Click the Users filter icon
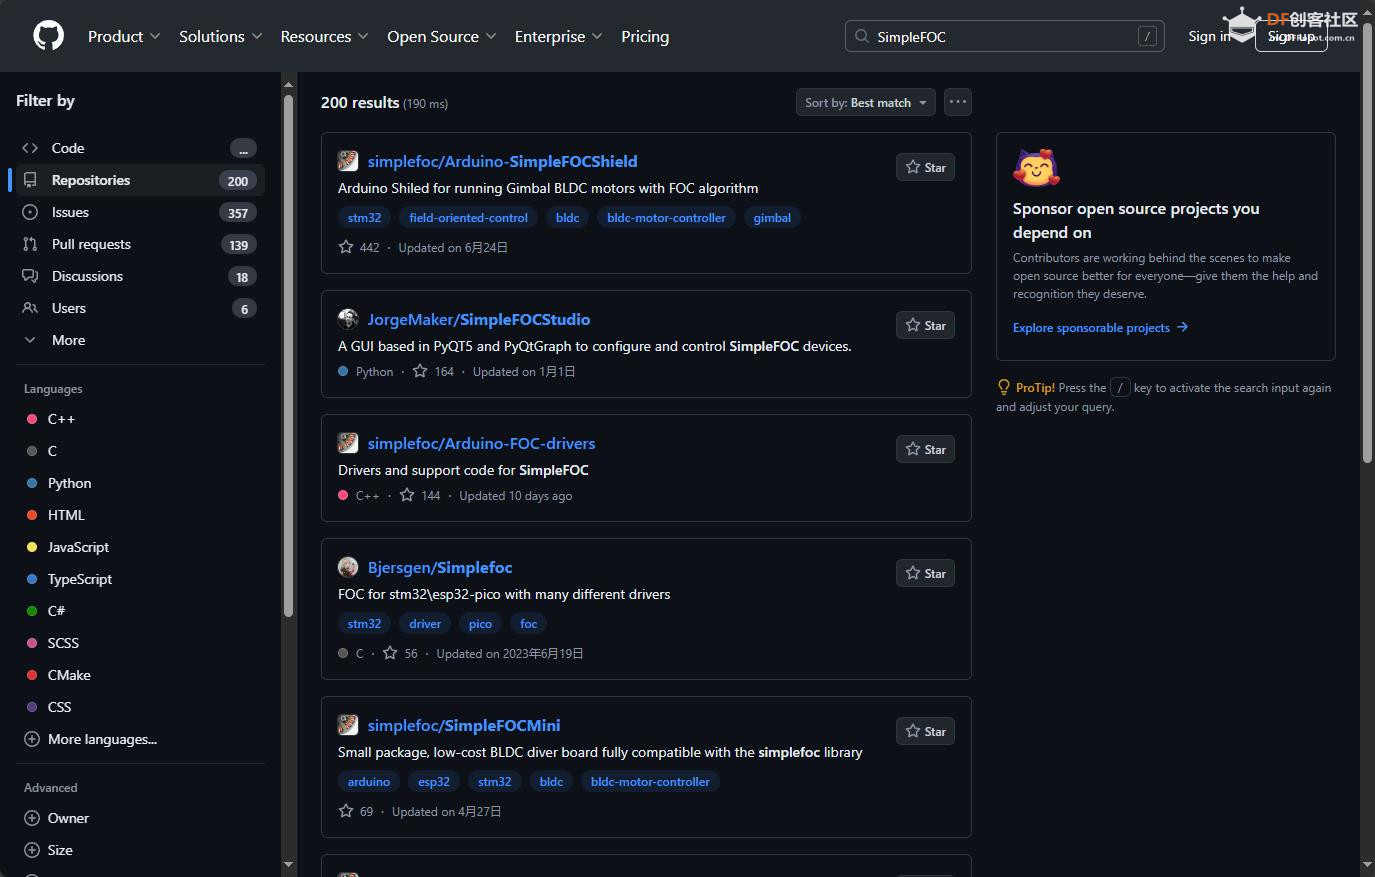Viewport: 1375px width, 877px height. [30, 308]
